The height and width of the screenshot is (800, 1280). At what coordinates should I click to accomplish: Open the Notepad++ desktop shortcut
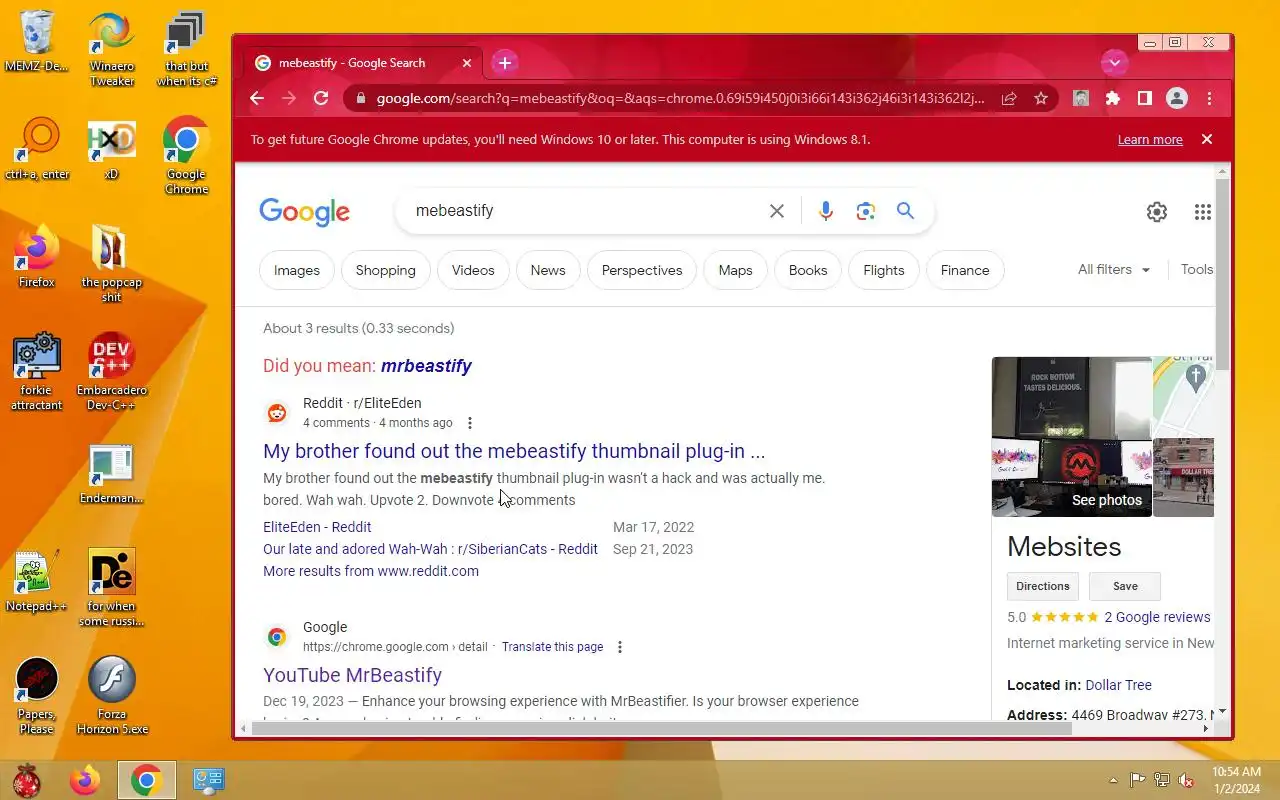pyautogui.click(x=36, y=581)
